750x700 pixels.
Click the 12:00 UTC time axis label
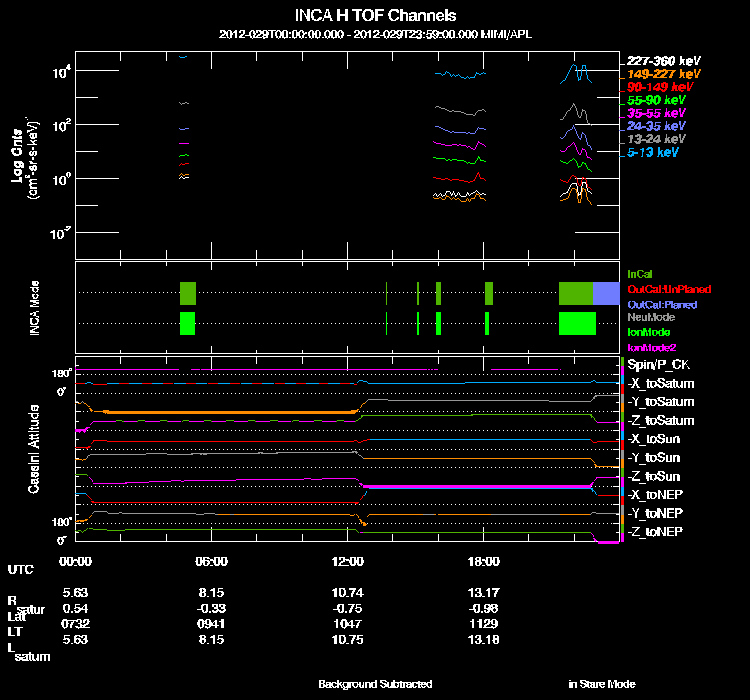click(x=347, y=561)
